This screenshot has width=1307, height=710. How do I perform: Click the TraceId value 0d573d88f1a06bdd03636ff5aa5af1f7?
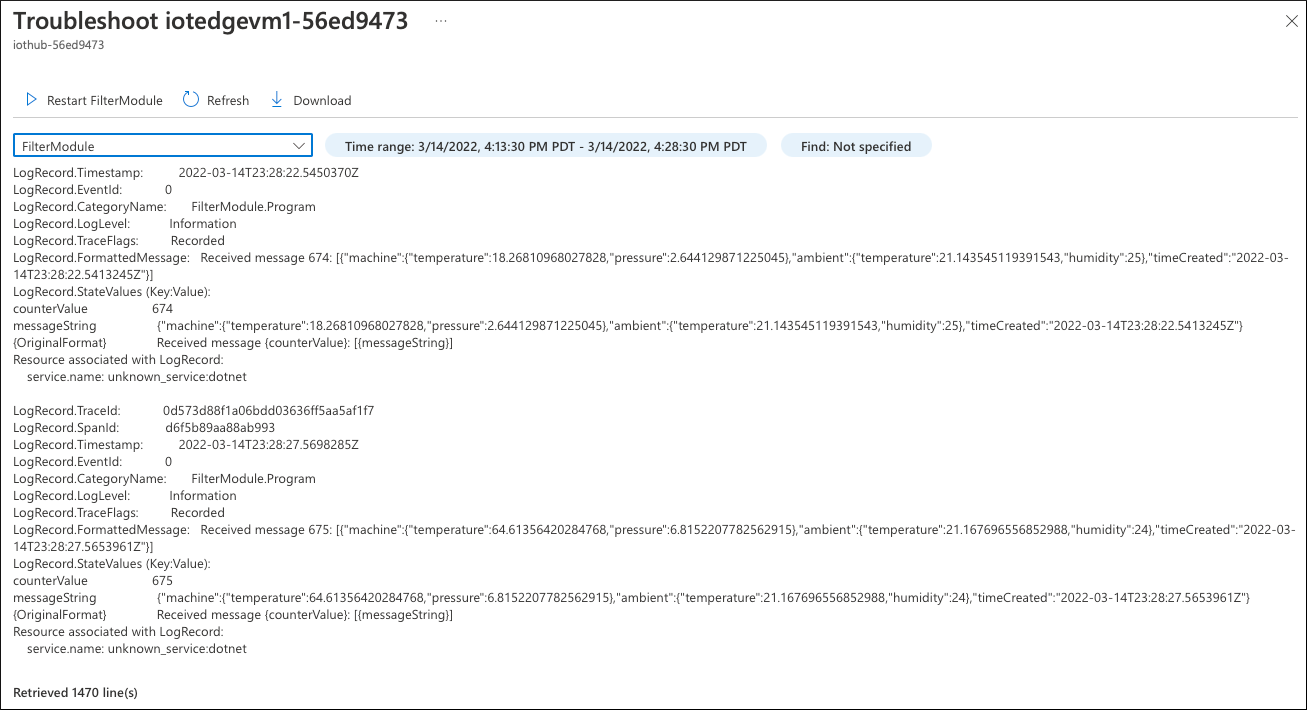click(268, 411)
